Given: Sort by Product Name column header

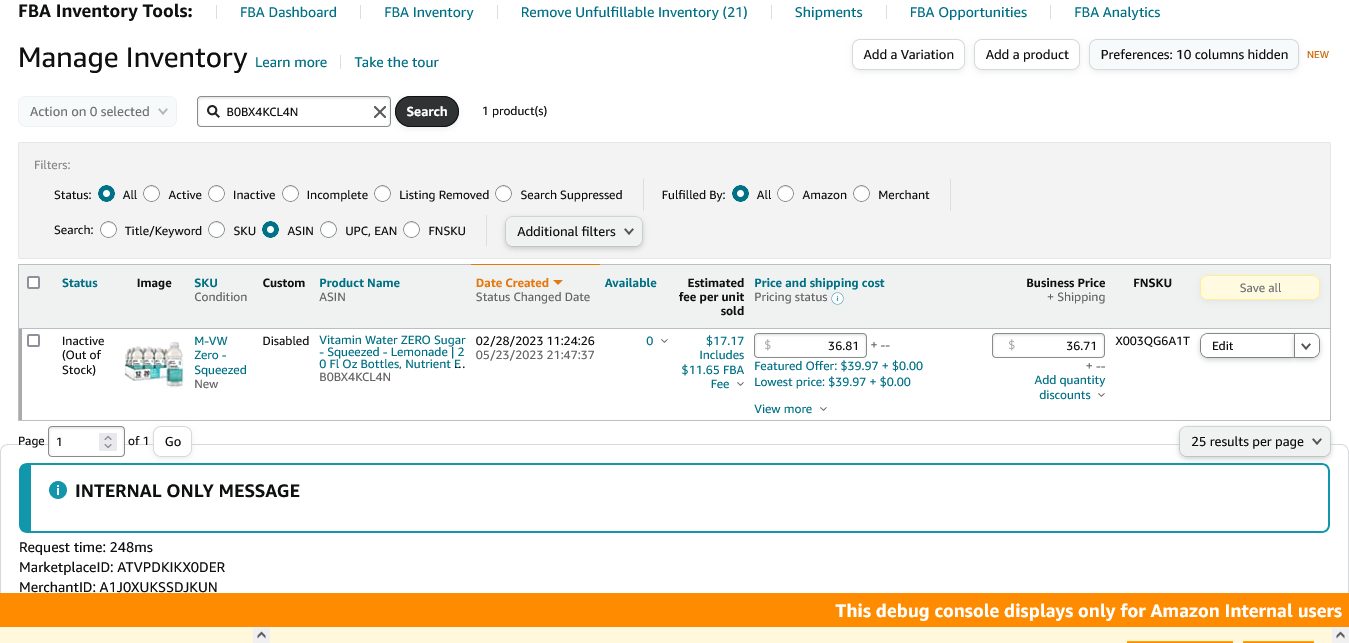Looking at the screenshot, I should [359, 283].
